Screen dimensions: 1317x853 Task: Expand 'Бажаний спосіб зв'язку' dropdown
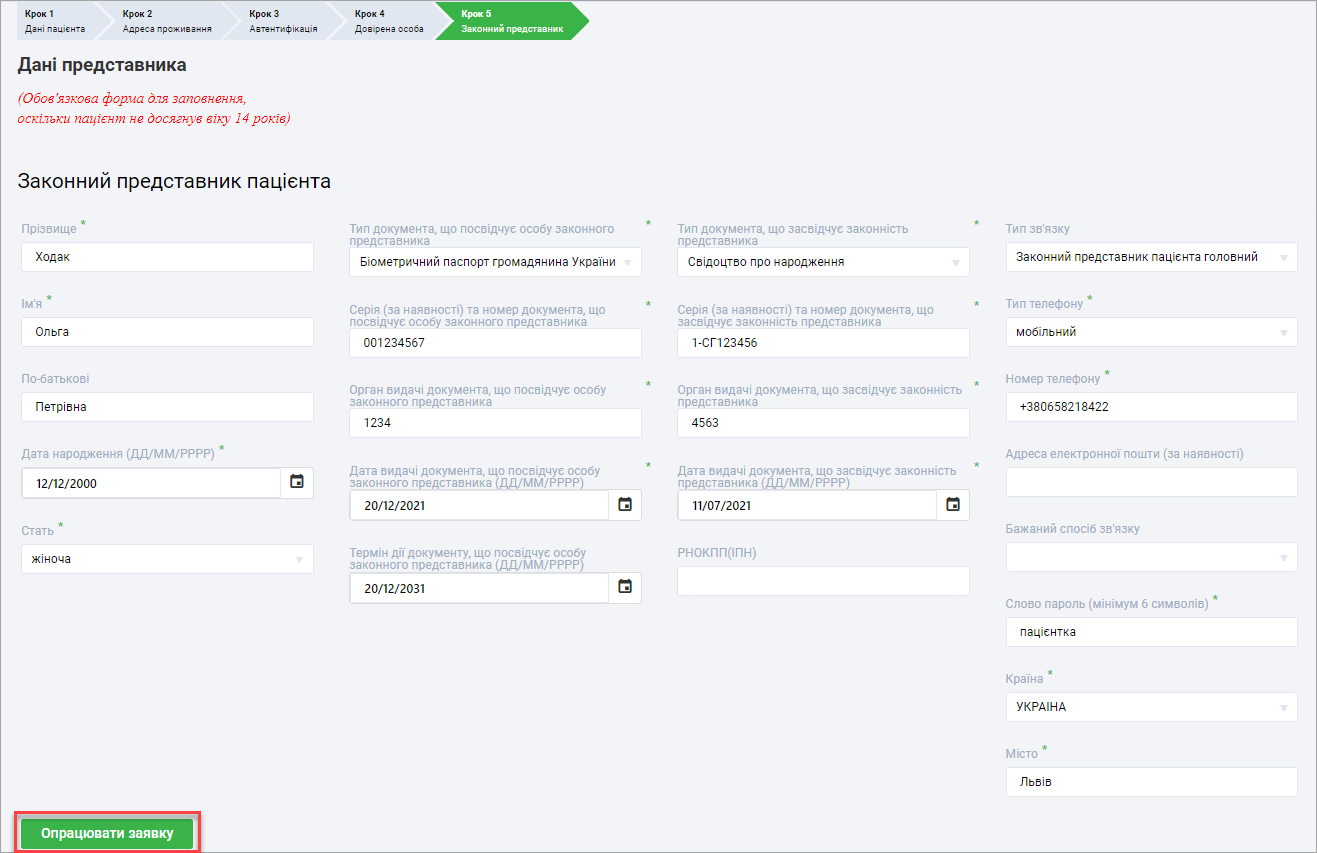[1151, 557]
